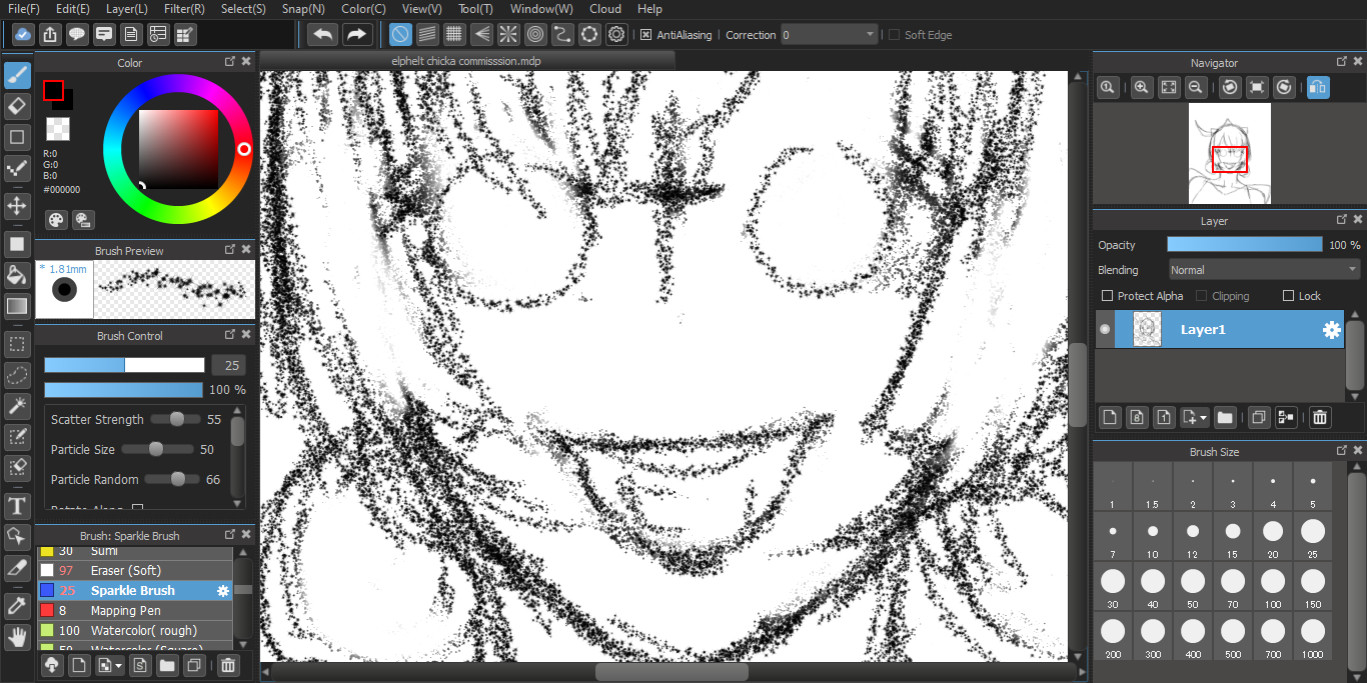Toggle the Rotate Along checkbox
Viewport: 1367px width, 683px height.
click(x=138, y=509)
